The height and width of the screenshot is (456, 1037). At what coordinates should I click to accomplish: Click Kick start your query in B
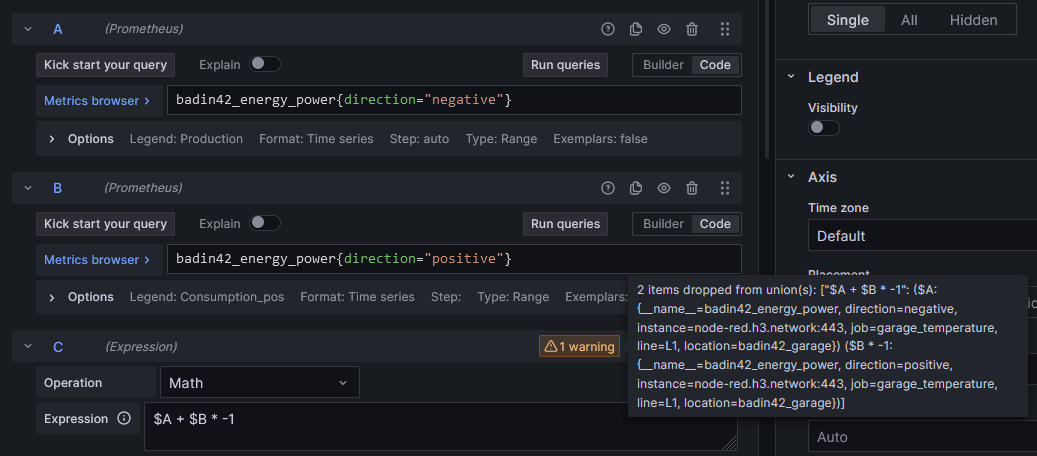105,224
